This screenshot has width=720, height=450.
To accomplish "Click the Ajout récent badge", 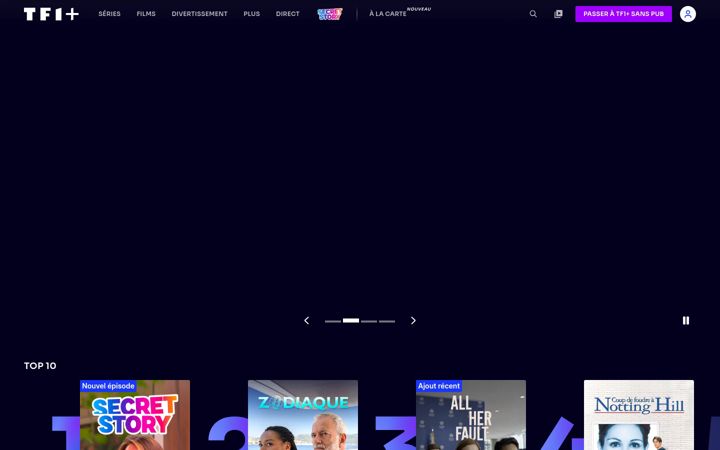I will pos(439,386).
